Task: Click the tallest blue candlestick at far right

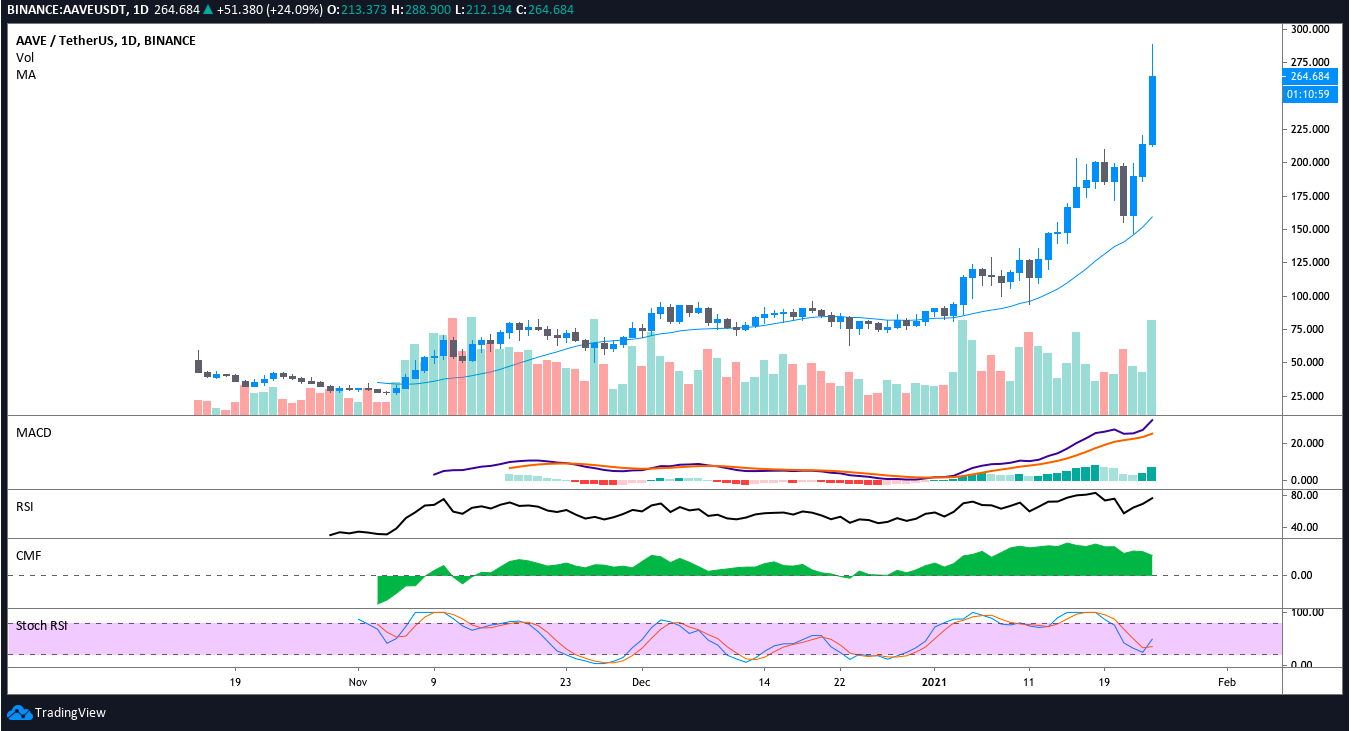Action: click(1153, 110)
